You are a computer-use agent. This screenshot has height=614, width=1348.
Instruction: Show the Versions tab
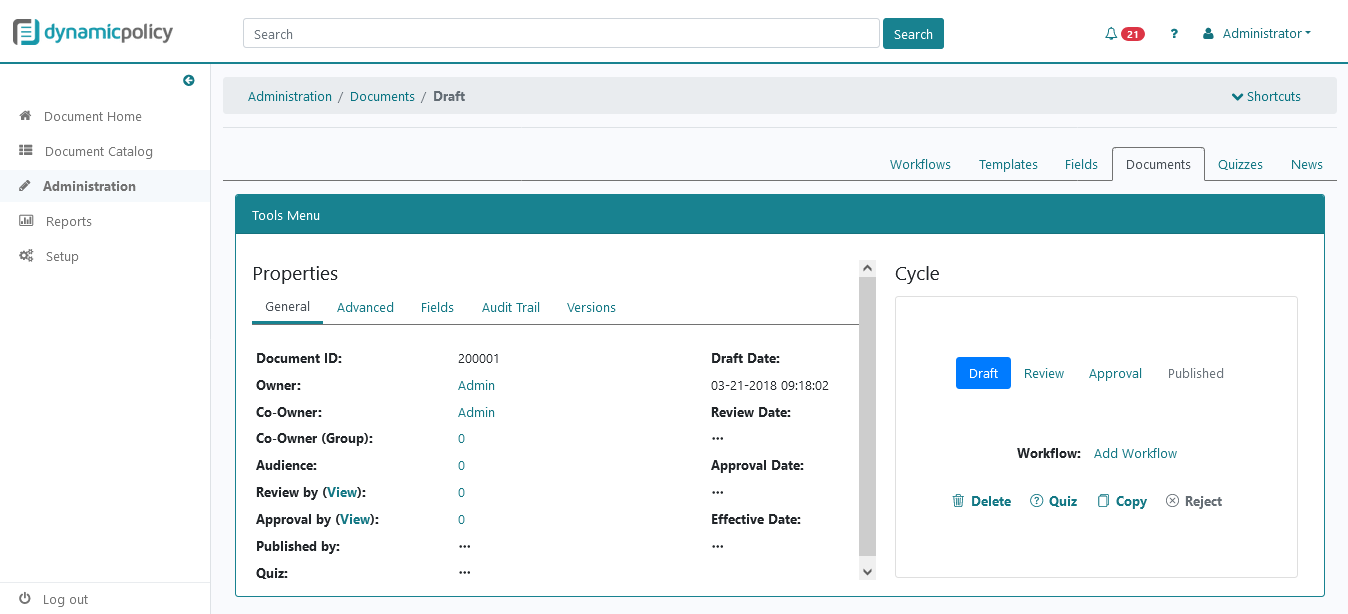591,308
